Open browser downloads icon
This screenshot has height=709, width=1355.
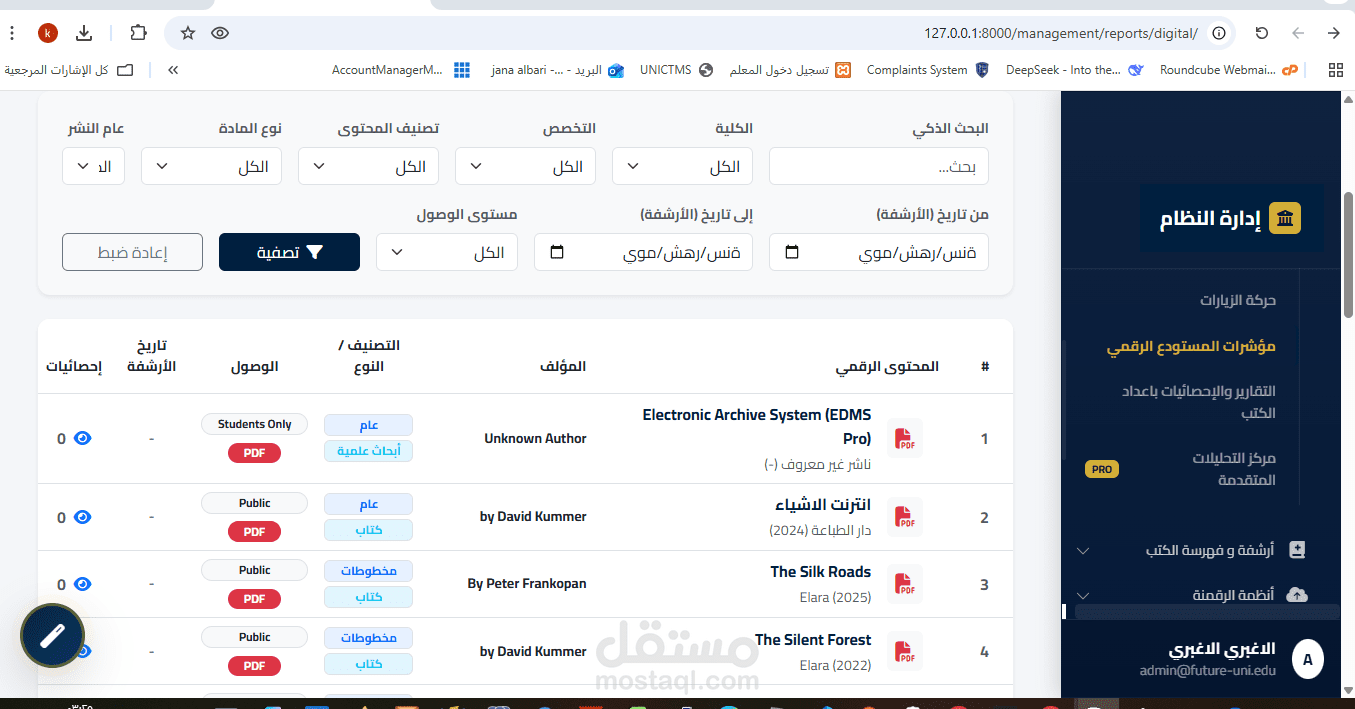[84, 33]
